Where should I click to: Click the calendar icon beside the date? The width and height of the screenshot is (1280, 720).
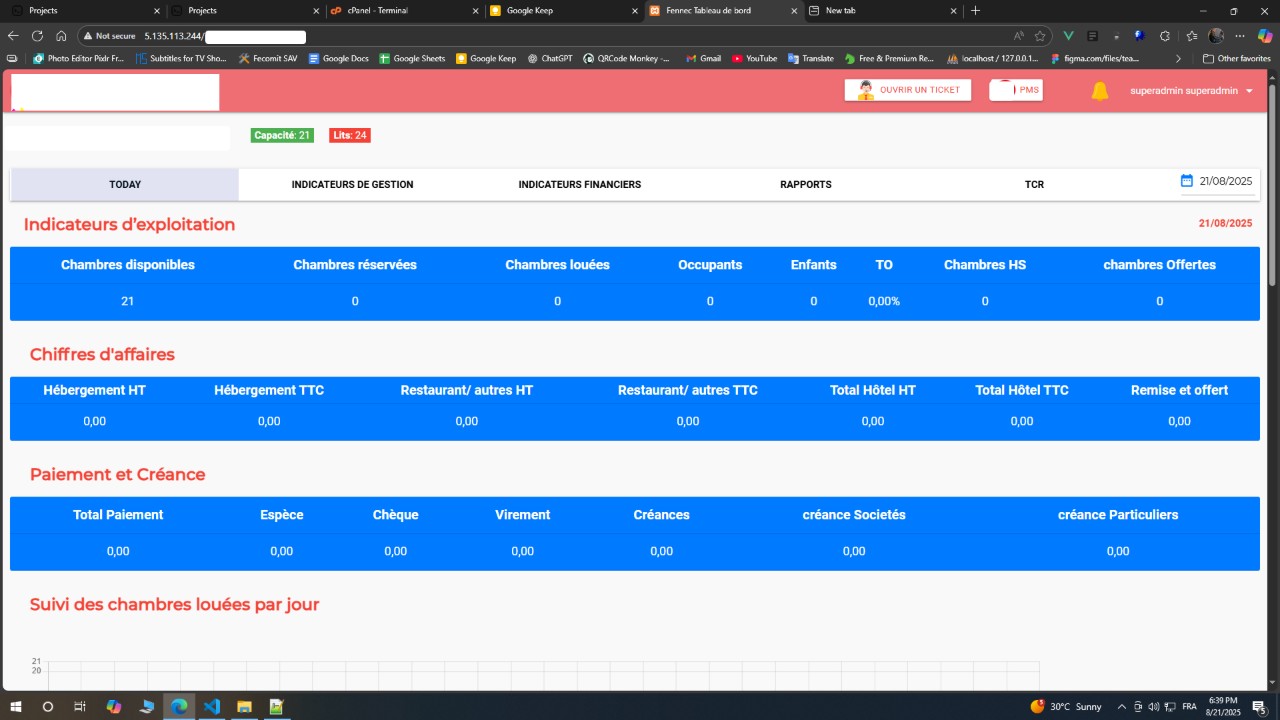pyautogui.click(x=1187, y=181)
